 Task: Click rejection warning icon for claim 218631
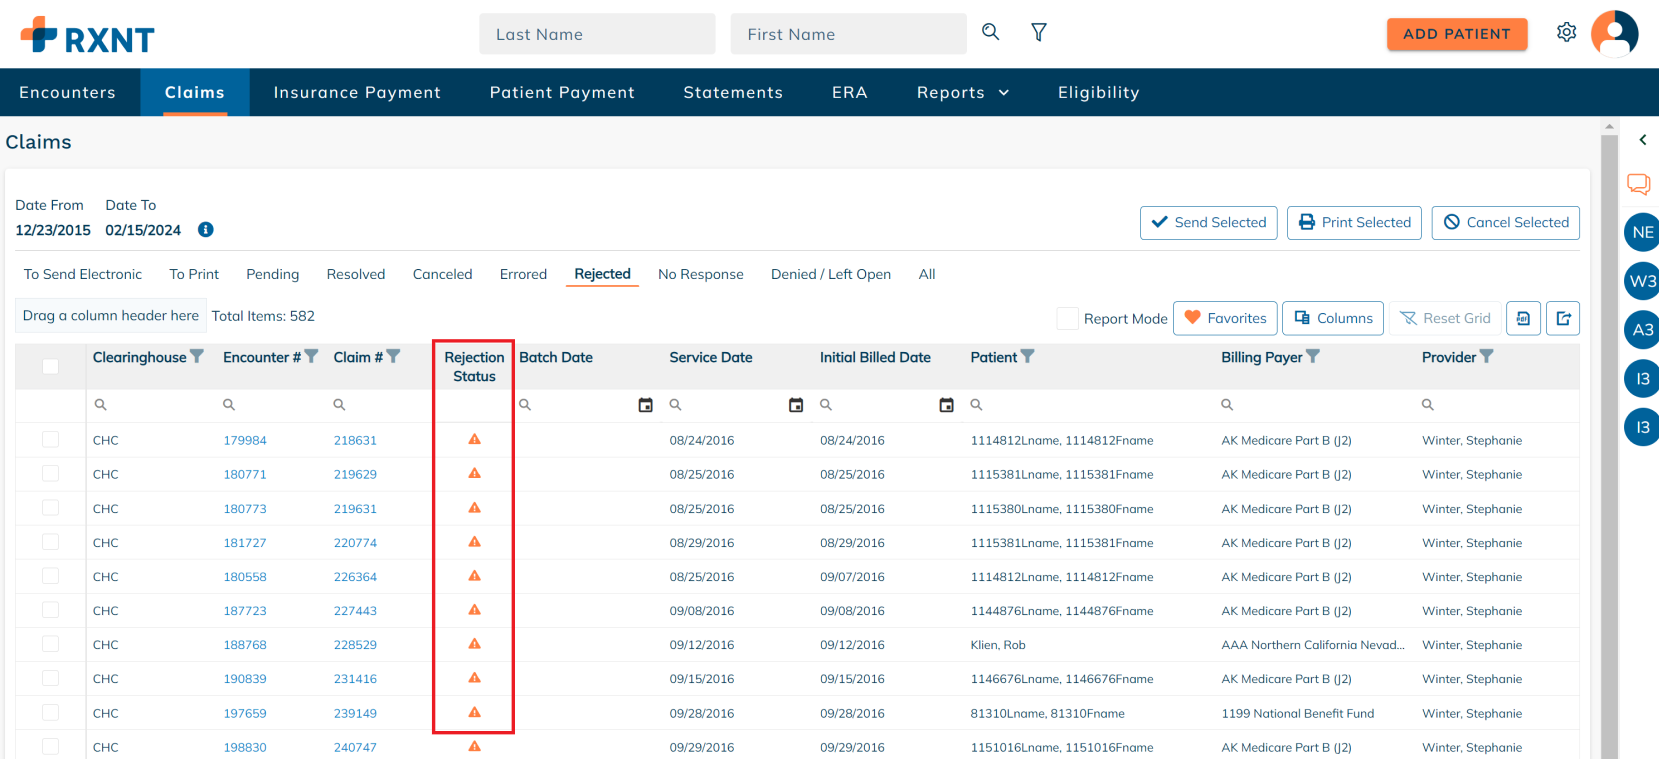(475, 439)
